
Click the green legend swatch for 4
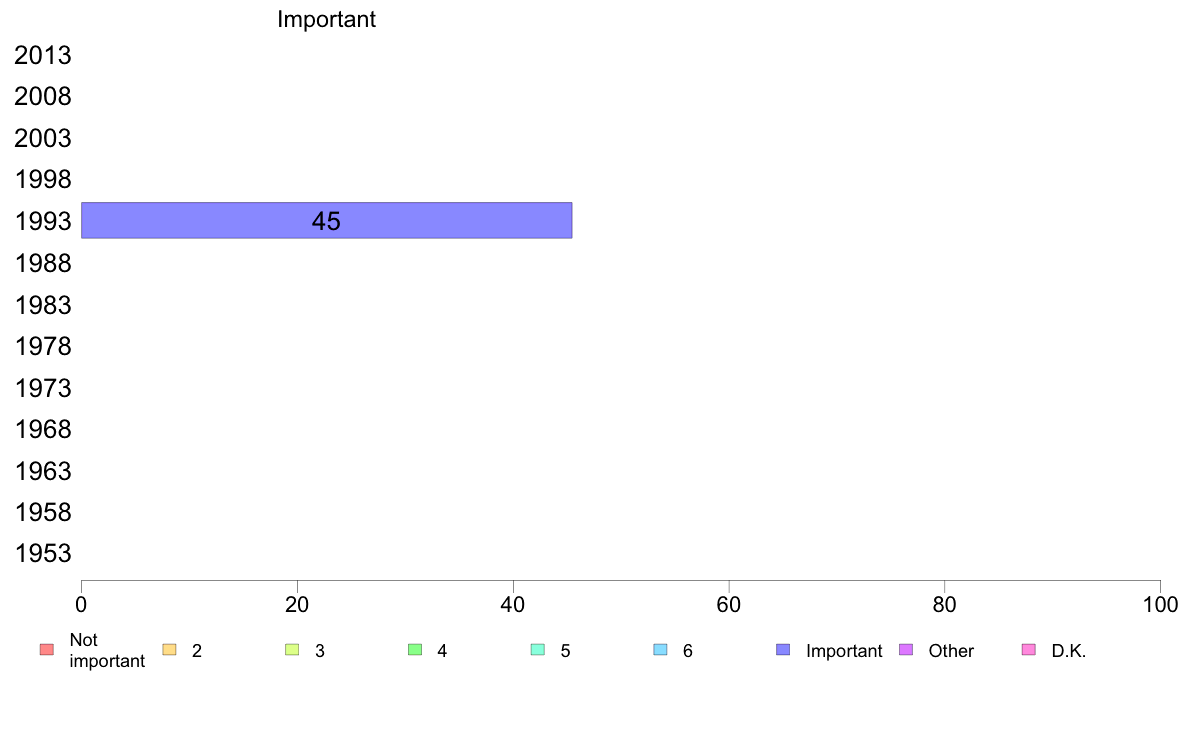(x=415, y=650)
